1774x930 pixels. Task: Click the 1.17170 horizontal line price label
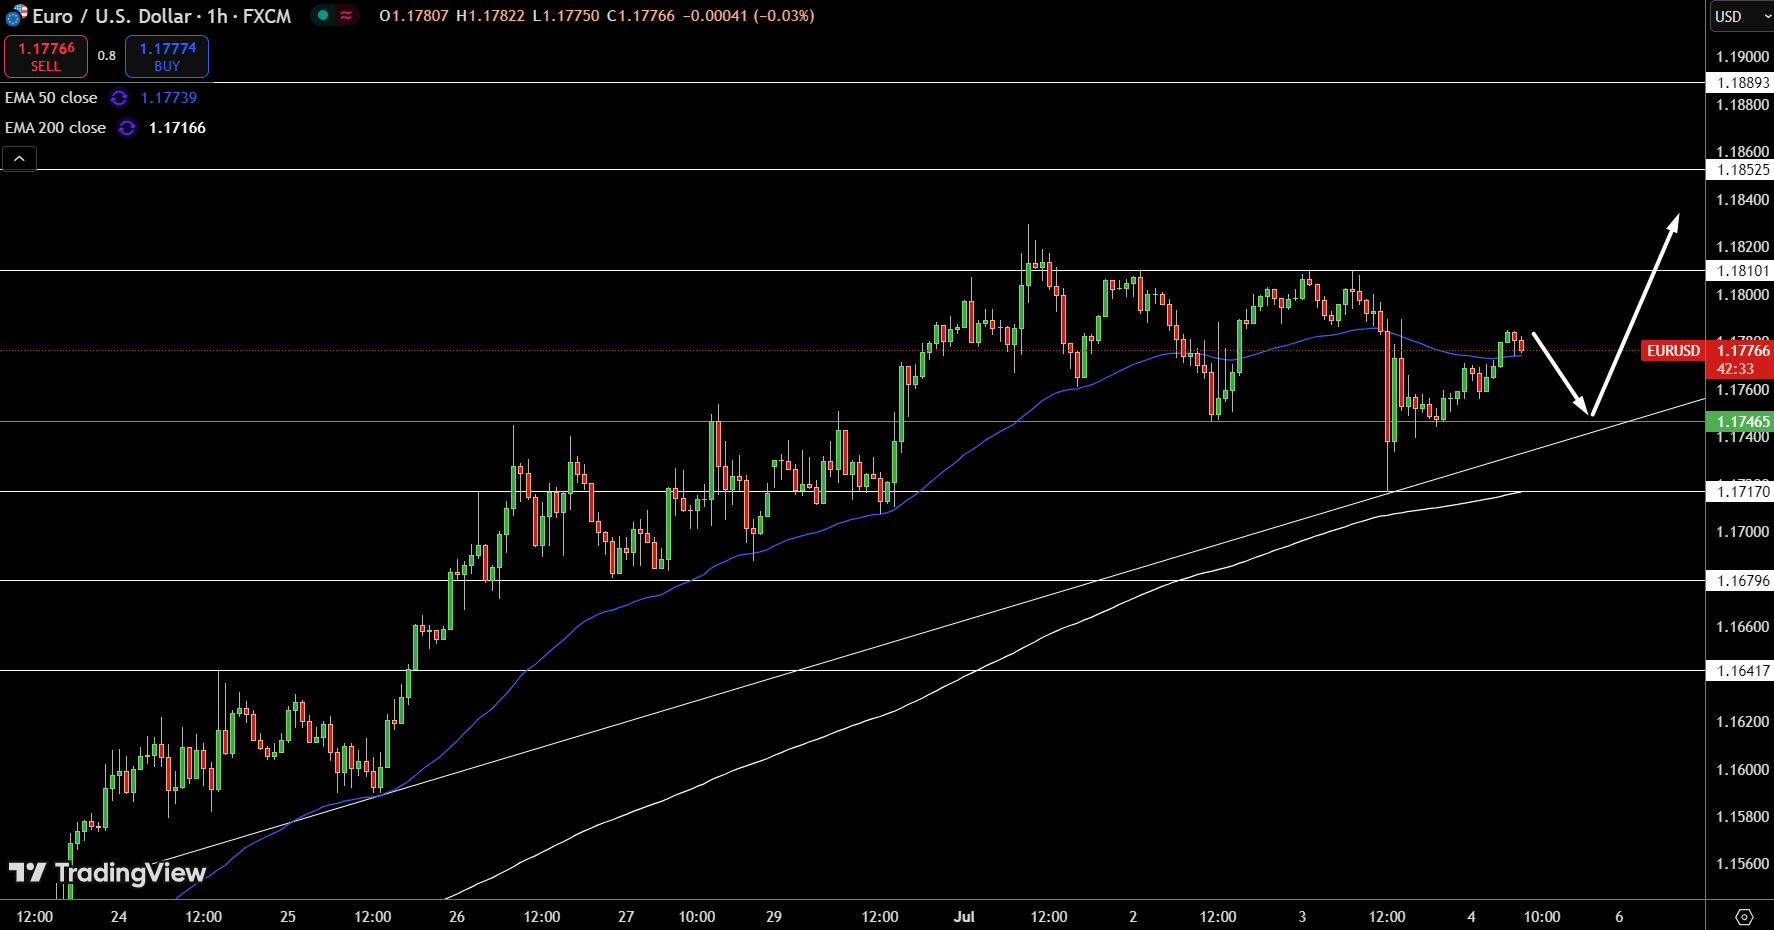click(x=1742, y=492)
